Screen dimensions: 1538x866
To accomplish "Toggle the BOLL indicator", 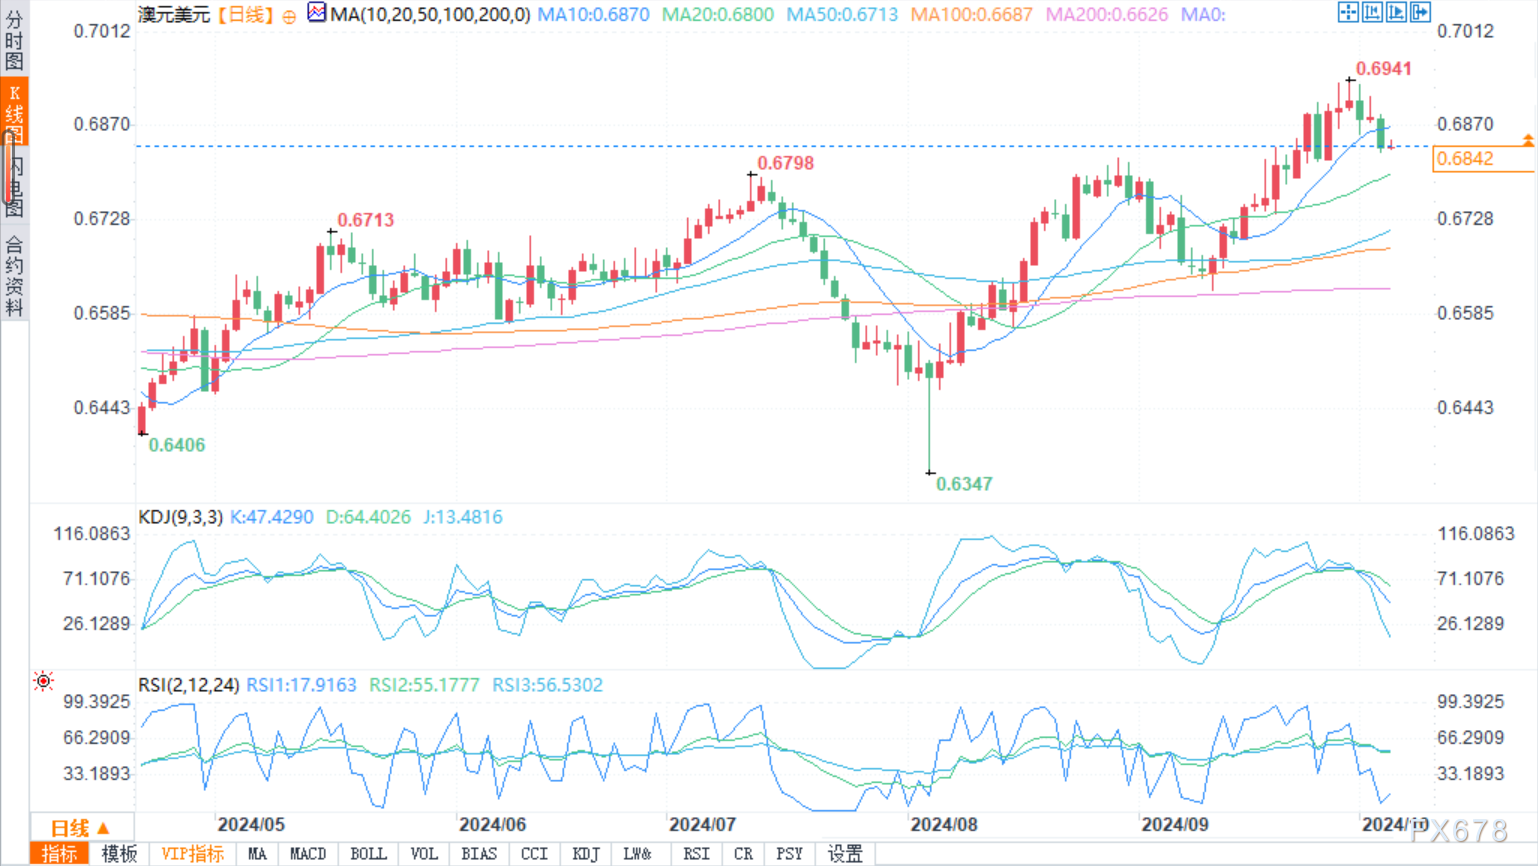I will point(368,854).
